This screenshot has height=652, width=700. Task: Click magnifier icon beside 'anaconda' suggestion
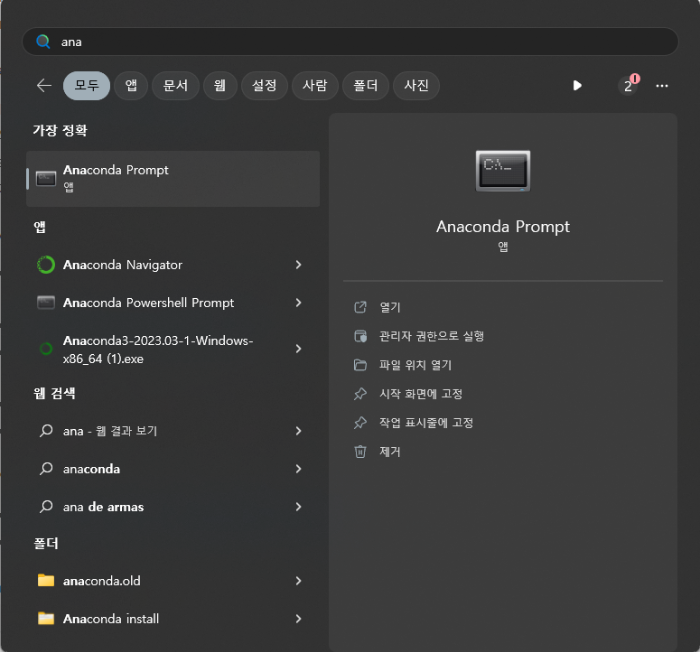point(46,468)
